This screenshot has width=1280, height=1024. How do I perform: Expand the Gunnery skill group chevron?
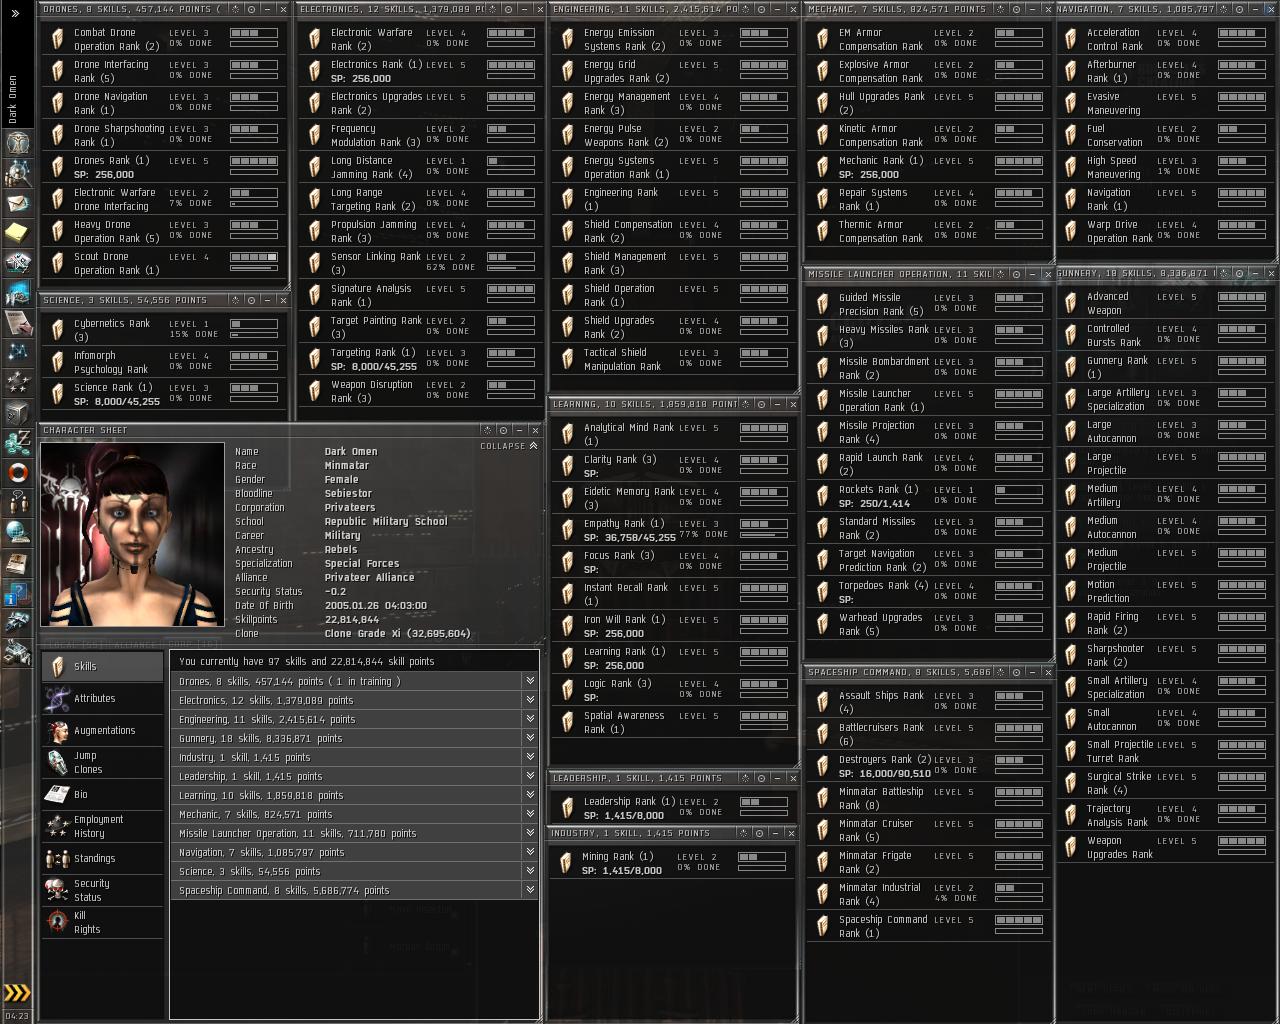coord(530,738)
